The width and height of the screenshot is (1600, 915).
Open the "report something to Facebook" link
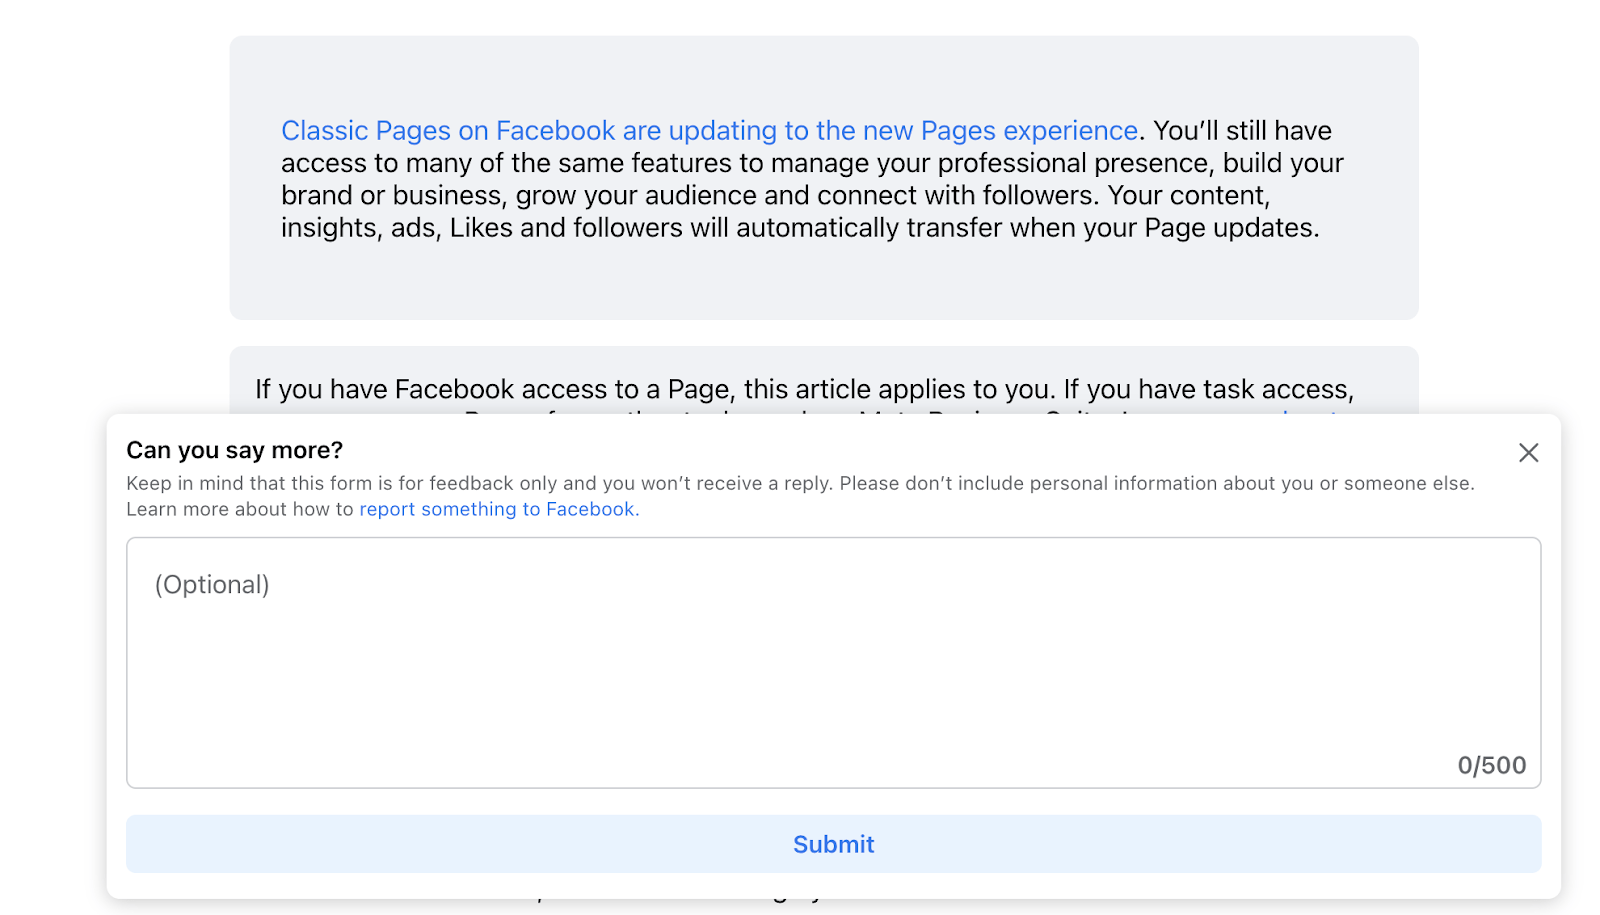tap(497, 509)
